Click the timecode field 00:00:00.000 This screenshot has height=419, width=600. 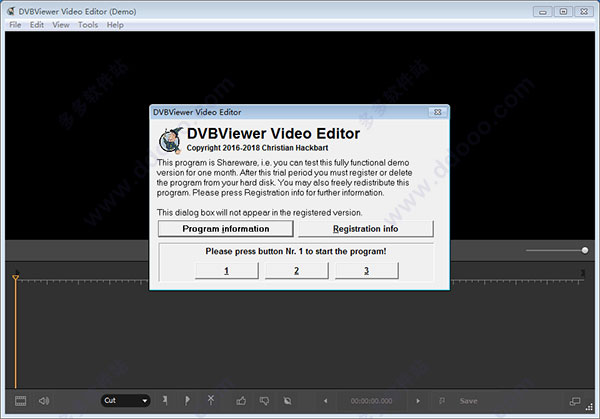[371, 401]
